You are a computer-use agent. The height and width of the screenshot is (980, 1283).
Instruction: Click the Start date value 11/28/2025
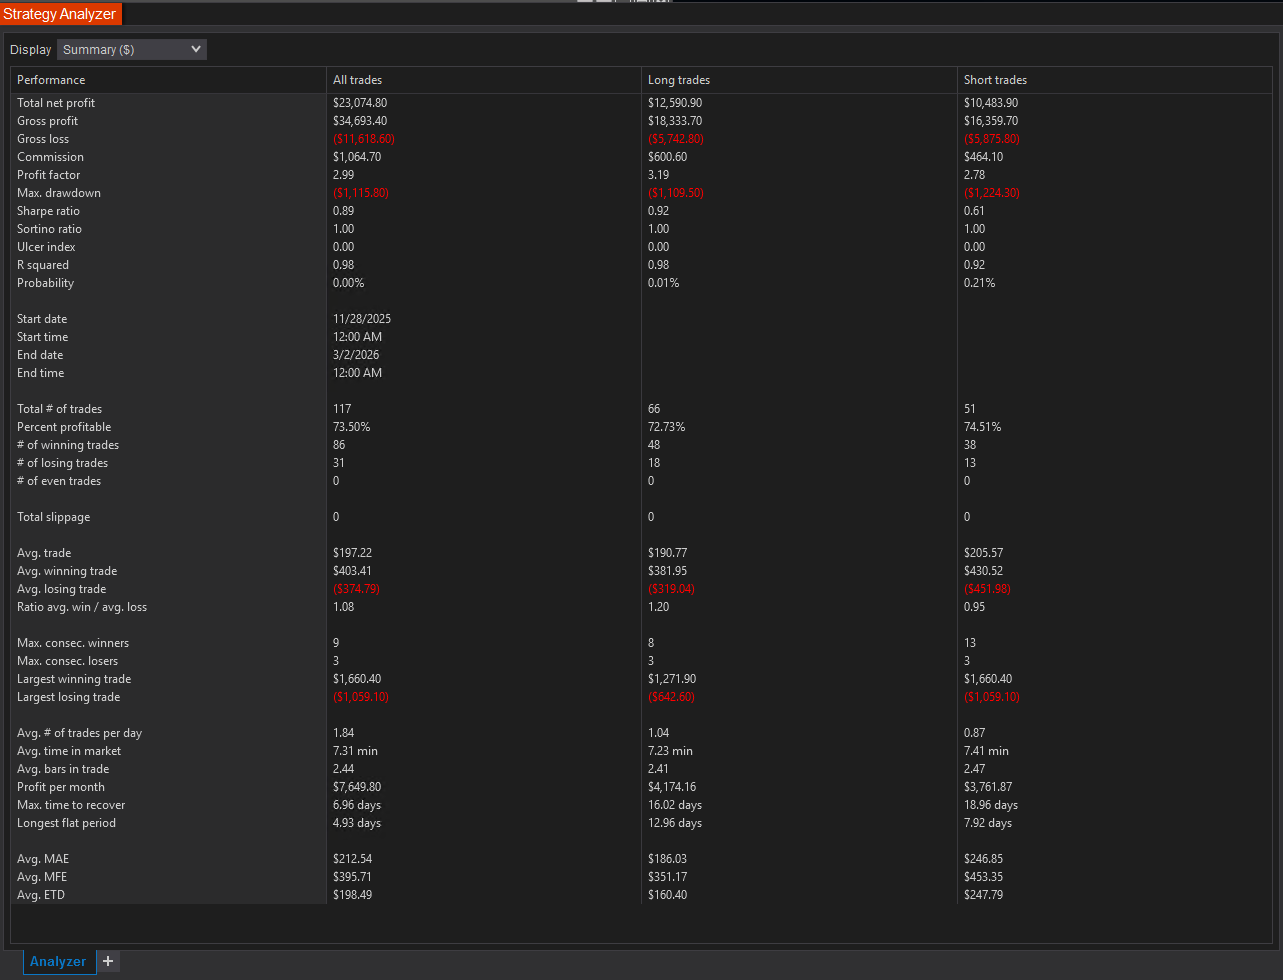click(362, 319)
